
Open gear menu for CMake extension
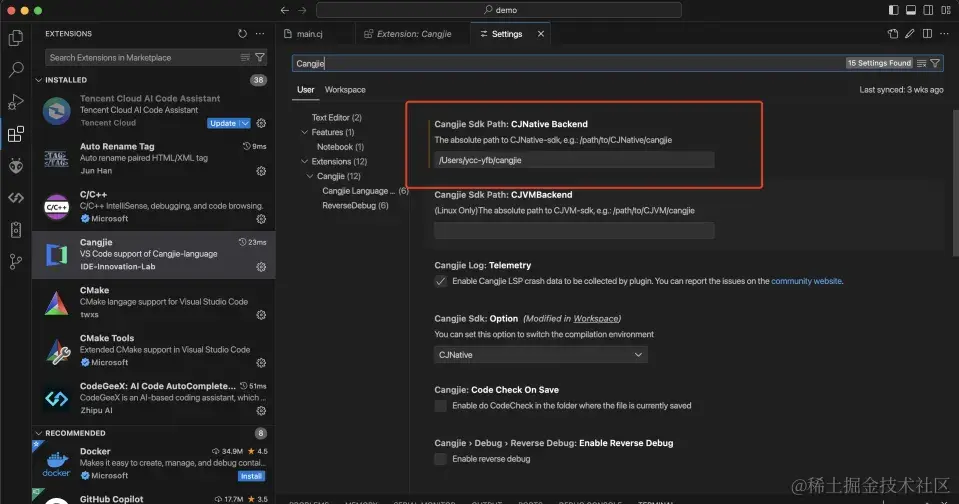(x=261, y=315)
